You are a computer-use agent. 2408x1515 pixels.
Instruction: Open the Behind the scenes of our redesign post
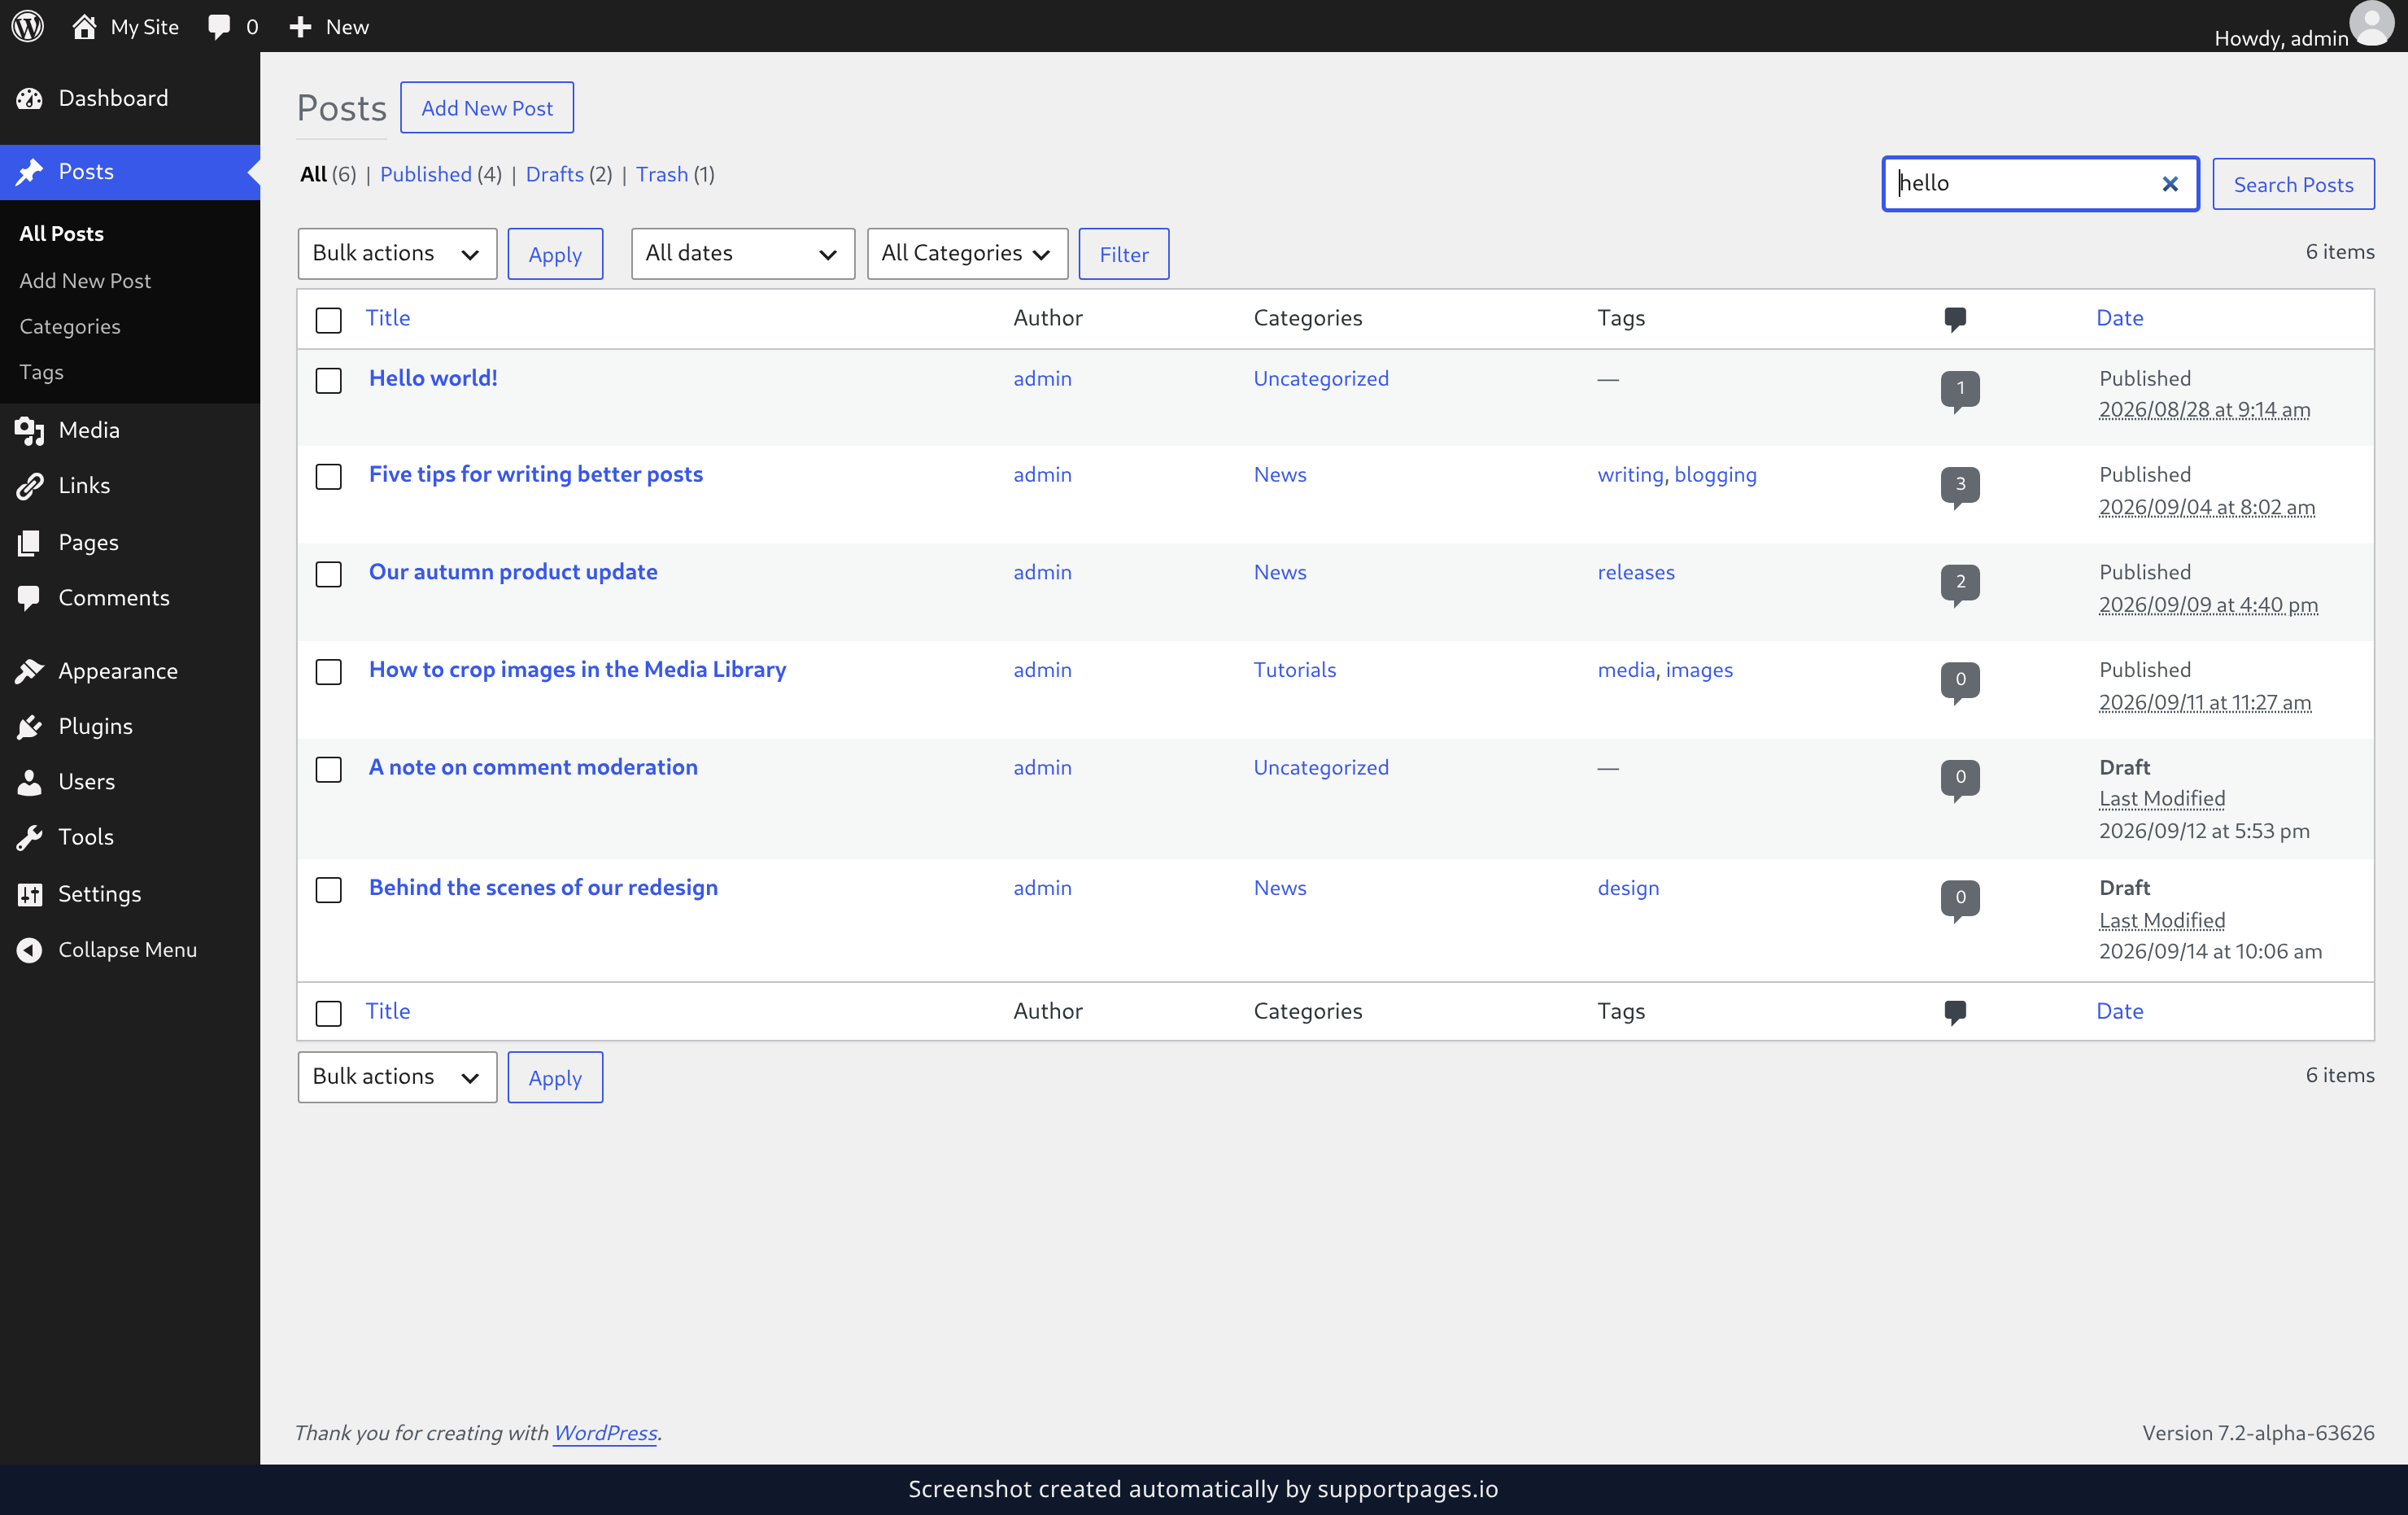(543, 887)
